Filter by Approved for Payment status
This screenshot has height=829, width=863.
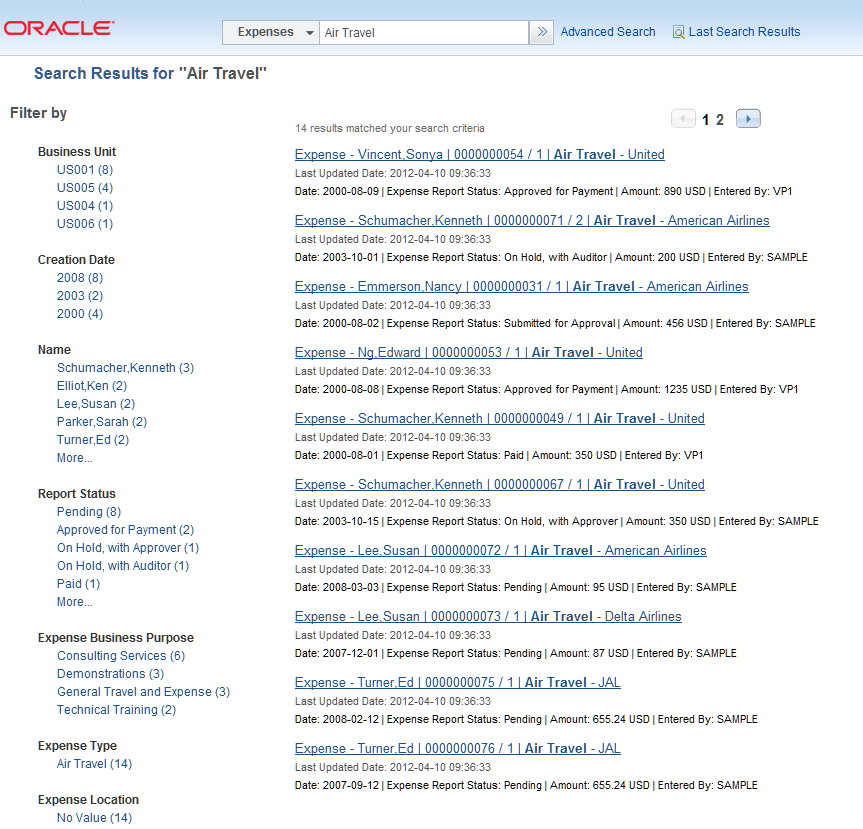coord(125,530)
